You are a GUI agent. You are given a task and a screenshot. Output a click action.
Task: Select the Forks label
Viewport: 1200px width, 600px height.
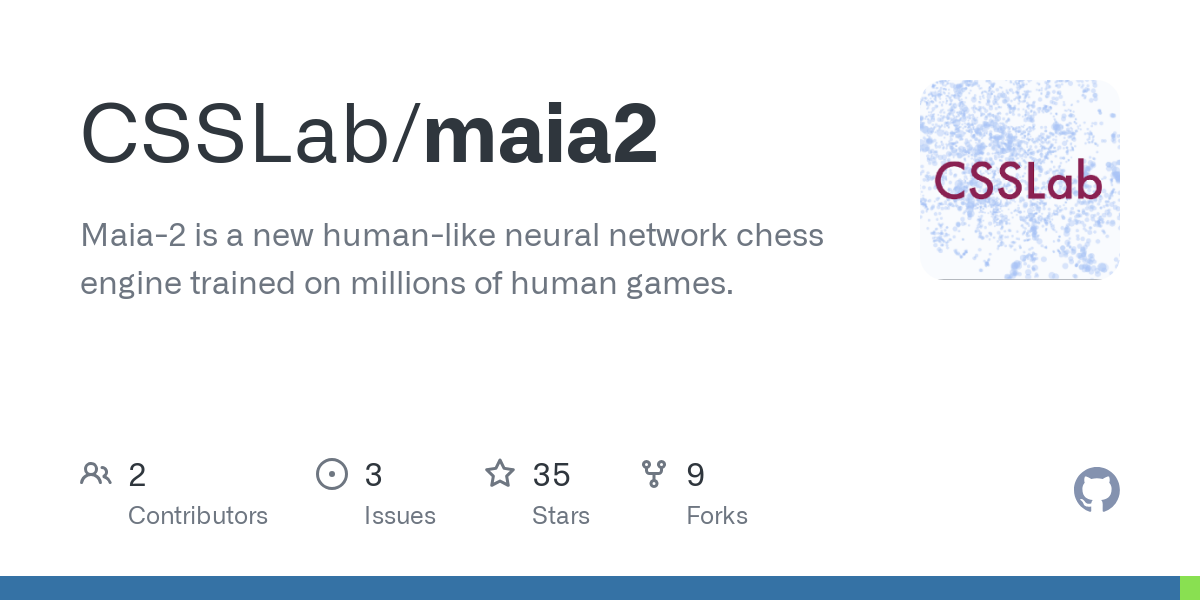(717, 516)
